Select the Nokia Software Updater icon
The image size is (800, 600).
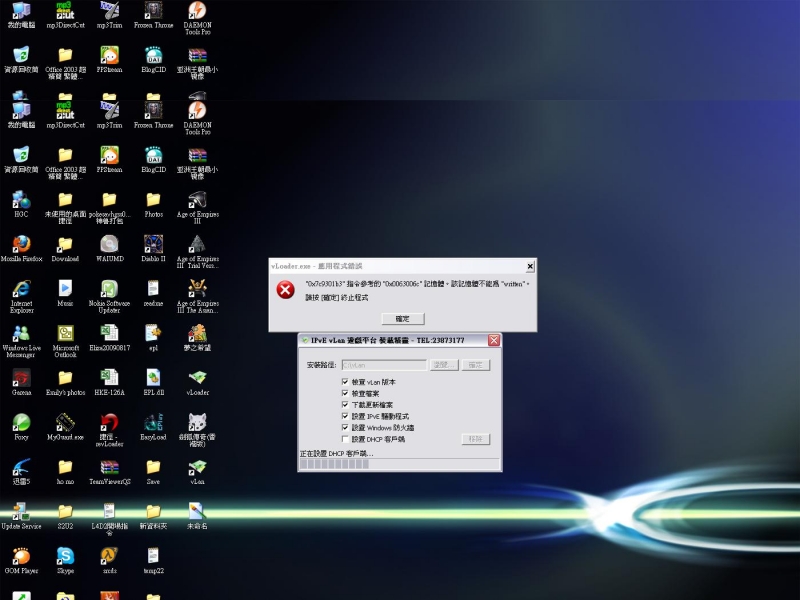[x=109, y=289]
